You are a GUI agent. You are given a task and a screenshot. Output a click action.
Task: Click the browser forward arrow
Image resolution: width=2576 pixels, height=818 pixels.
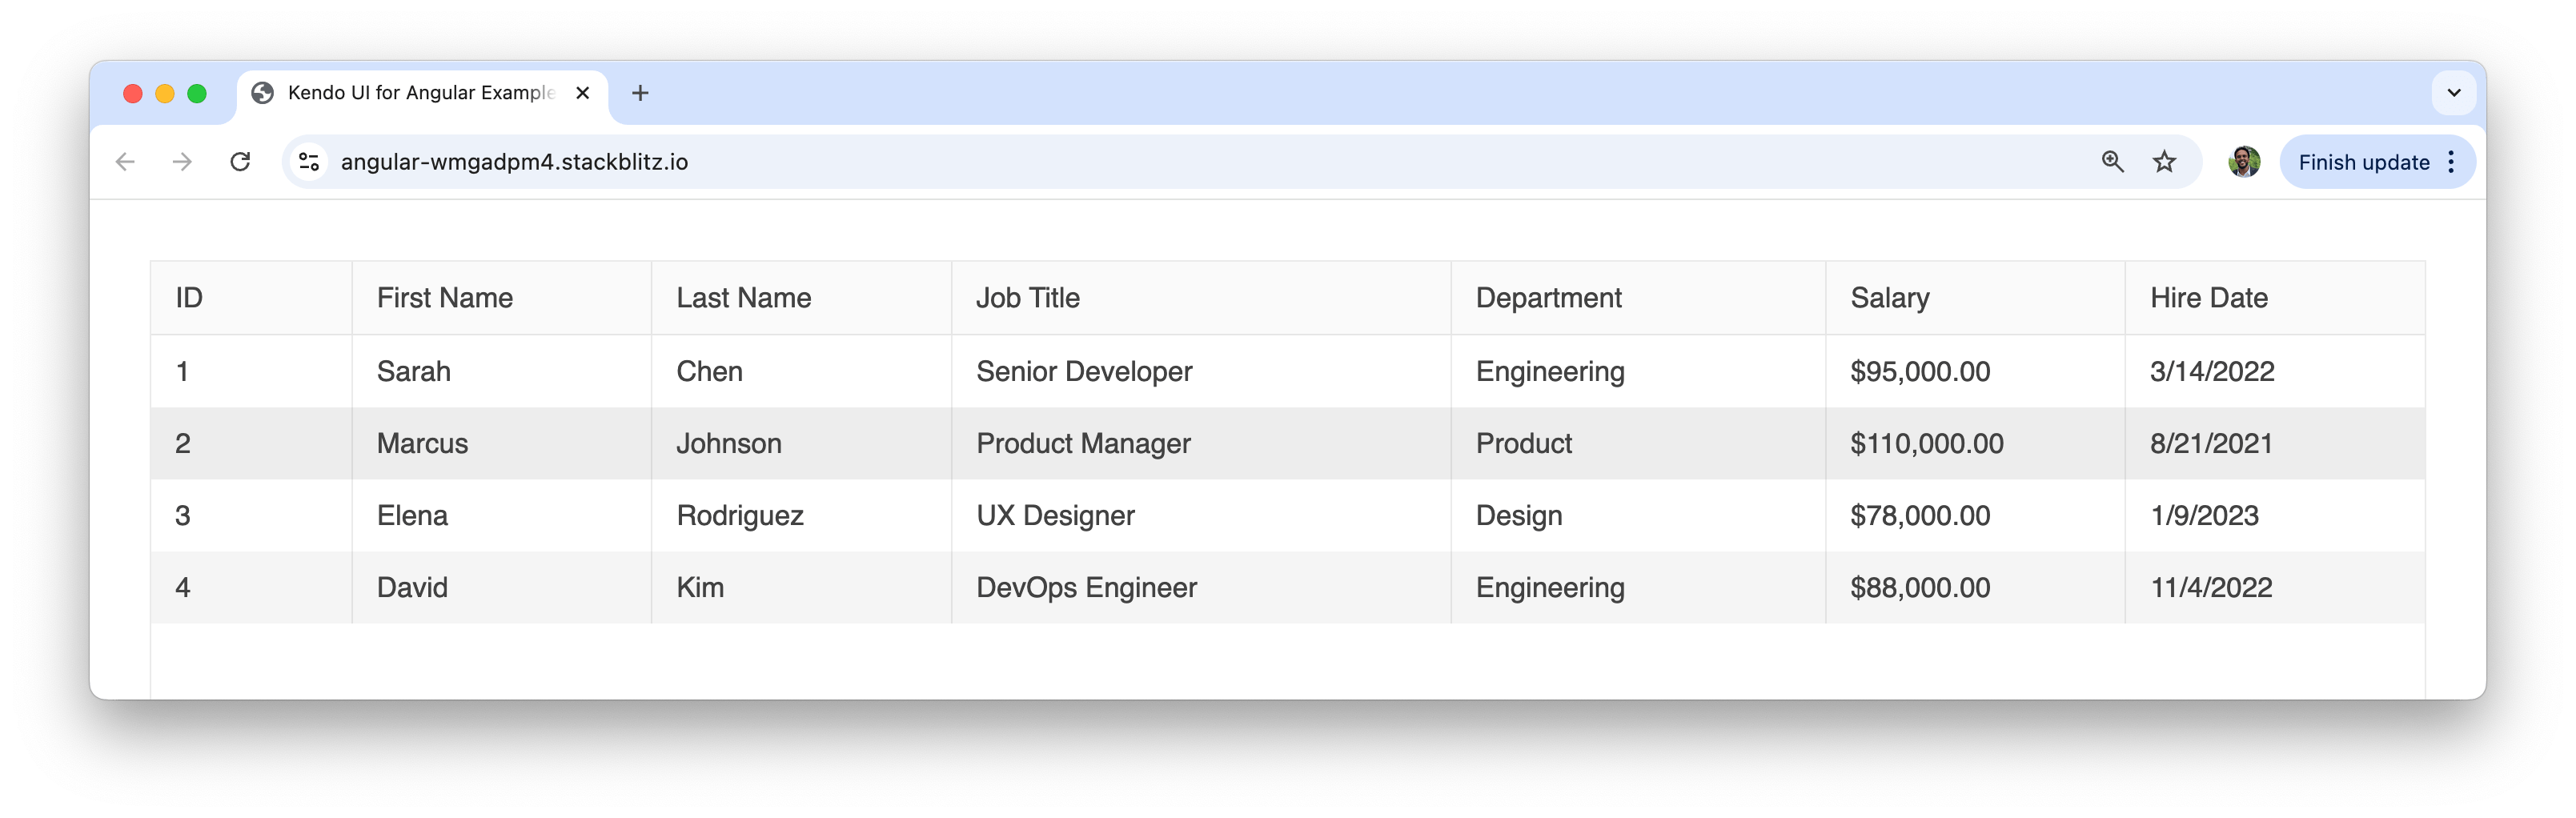[182, 162]
